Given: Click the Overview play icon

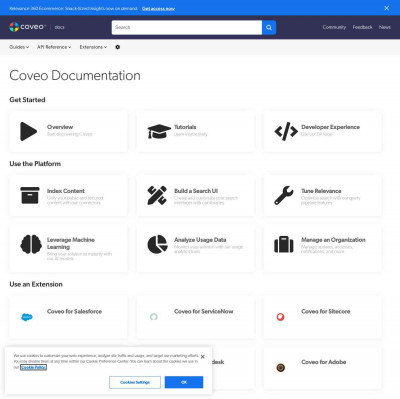Looking at the screenshot, I should [x=29, y=131].
